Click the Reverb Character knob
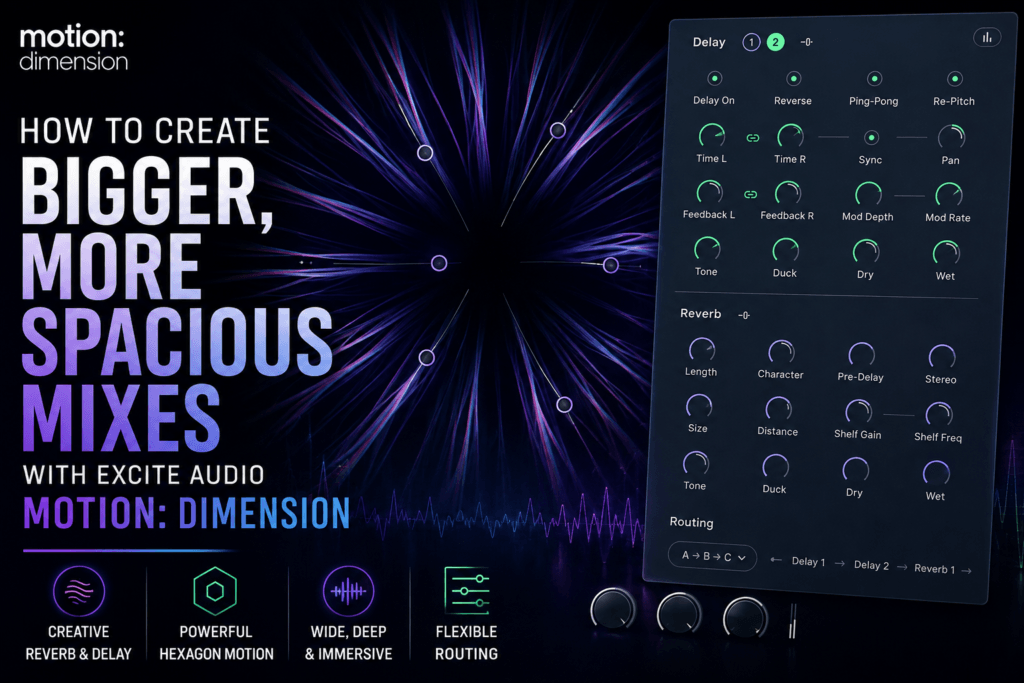 [x=781, y=353]
